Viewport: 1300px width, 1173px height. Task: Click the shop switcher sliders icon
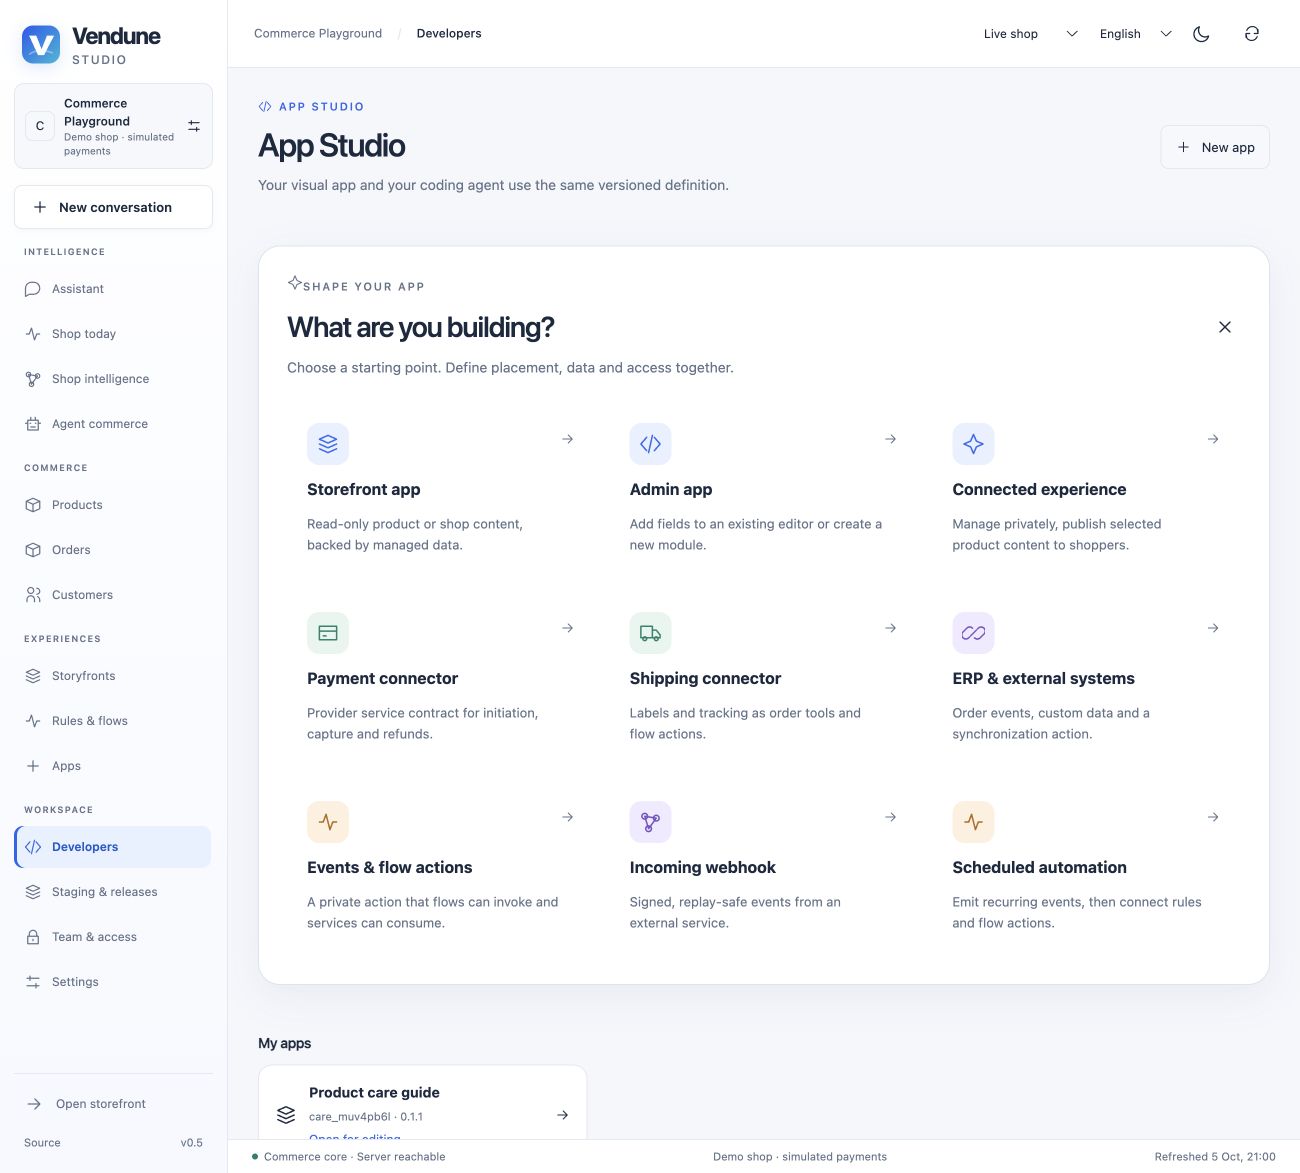pyautogui.click(x=194, y=126)
